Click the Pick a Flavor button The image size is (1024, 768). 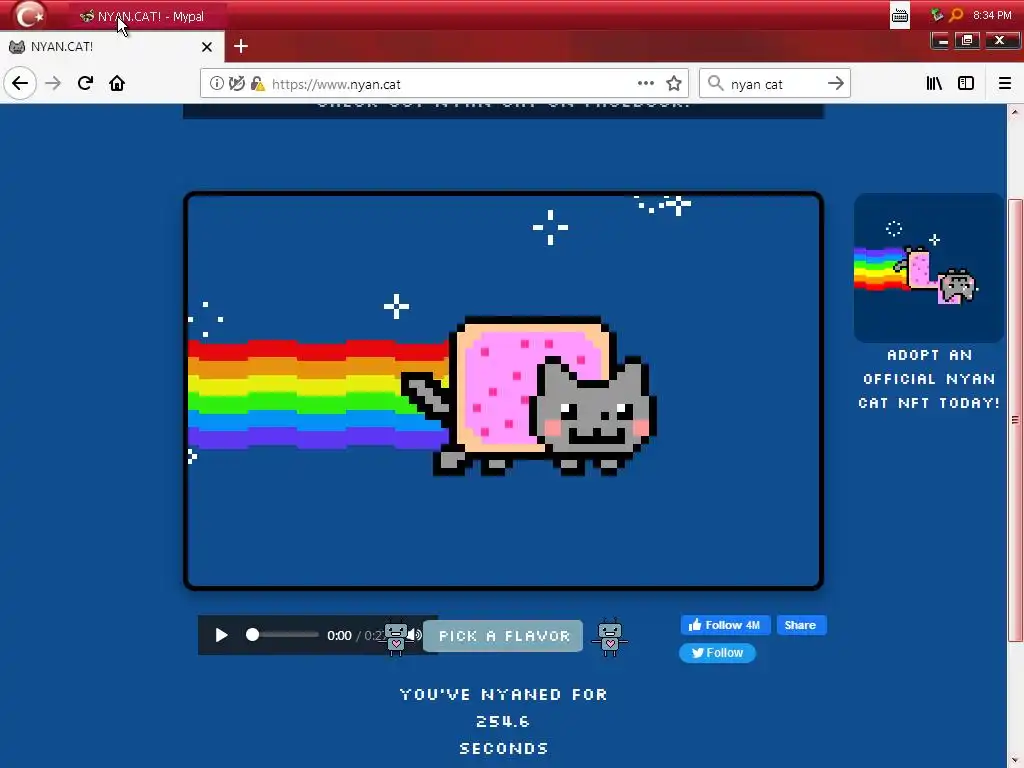pos(503,636)
